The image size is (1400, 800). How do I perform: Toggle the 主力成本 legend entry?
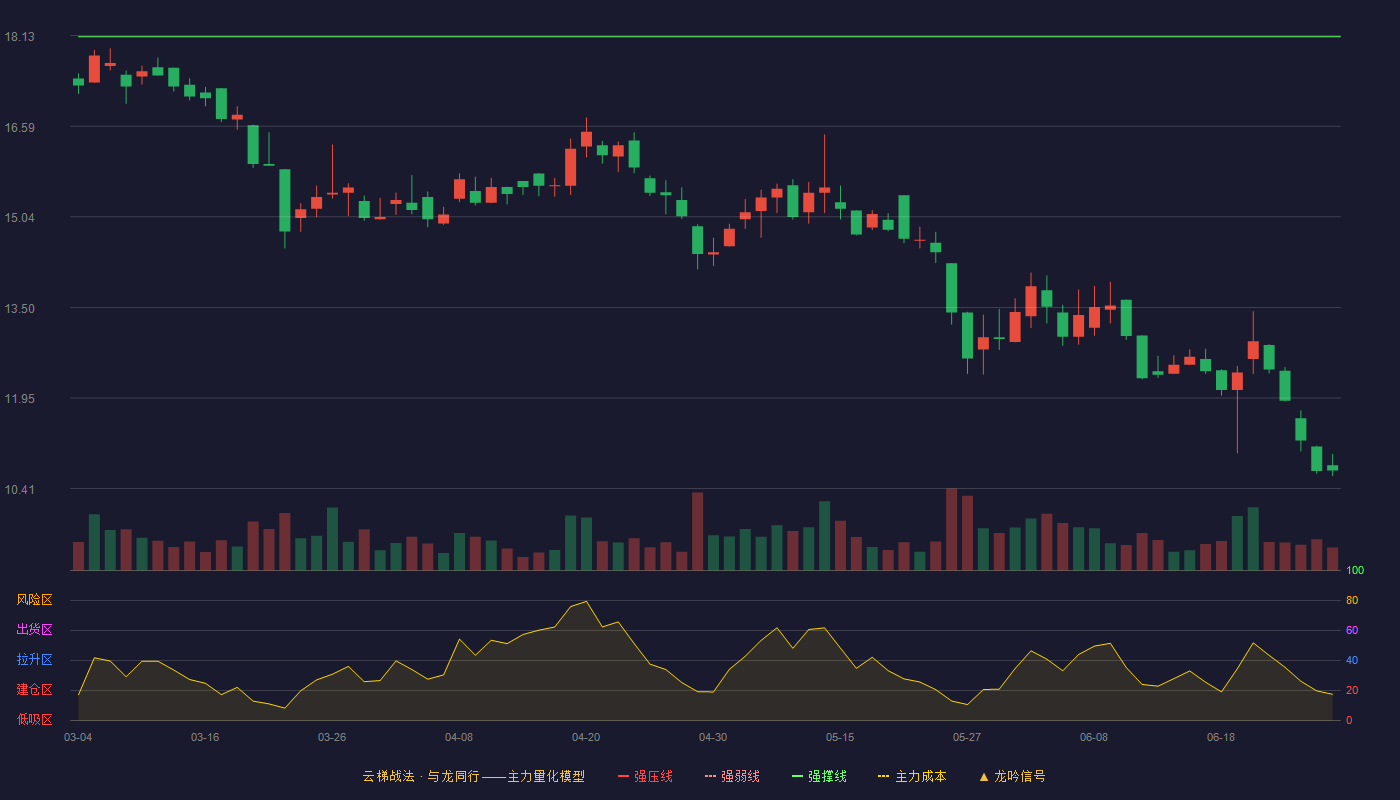912,776
